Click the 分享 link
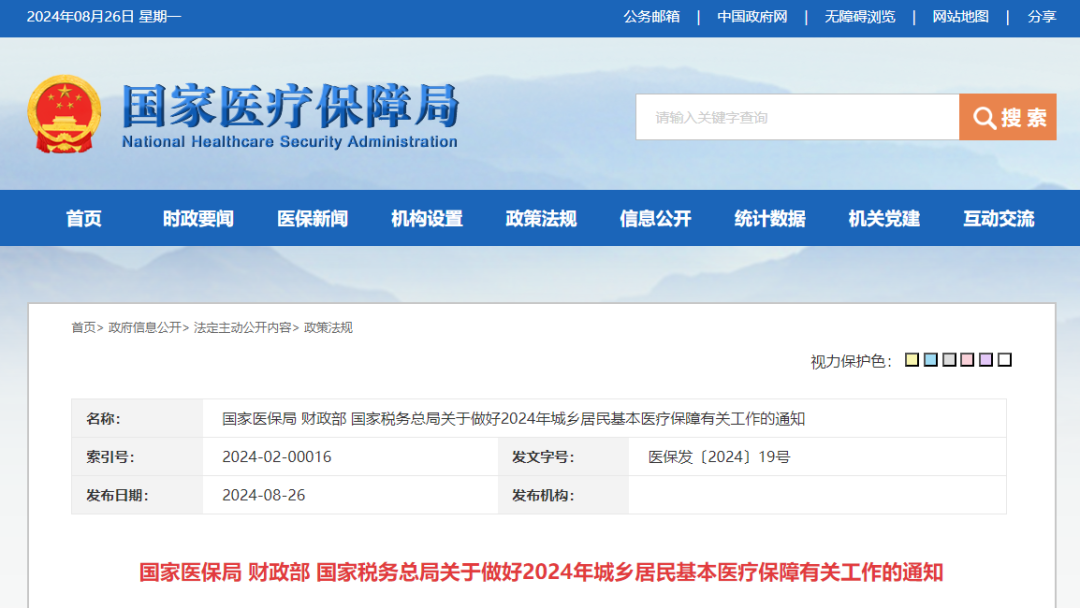This screenshot has width=1080, height=608. pos(1041,17)
